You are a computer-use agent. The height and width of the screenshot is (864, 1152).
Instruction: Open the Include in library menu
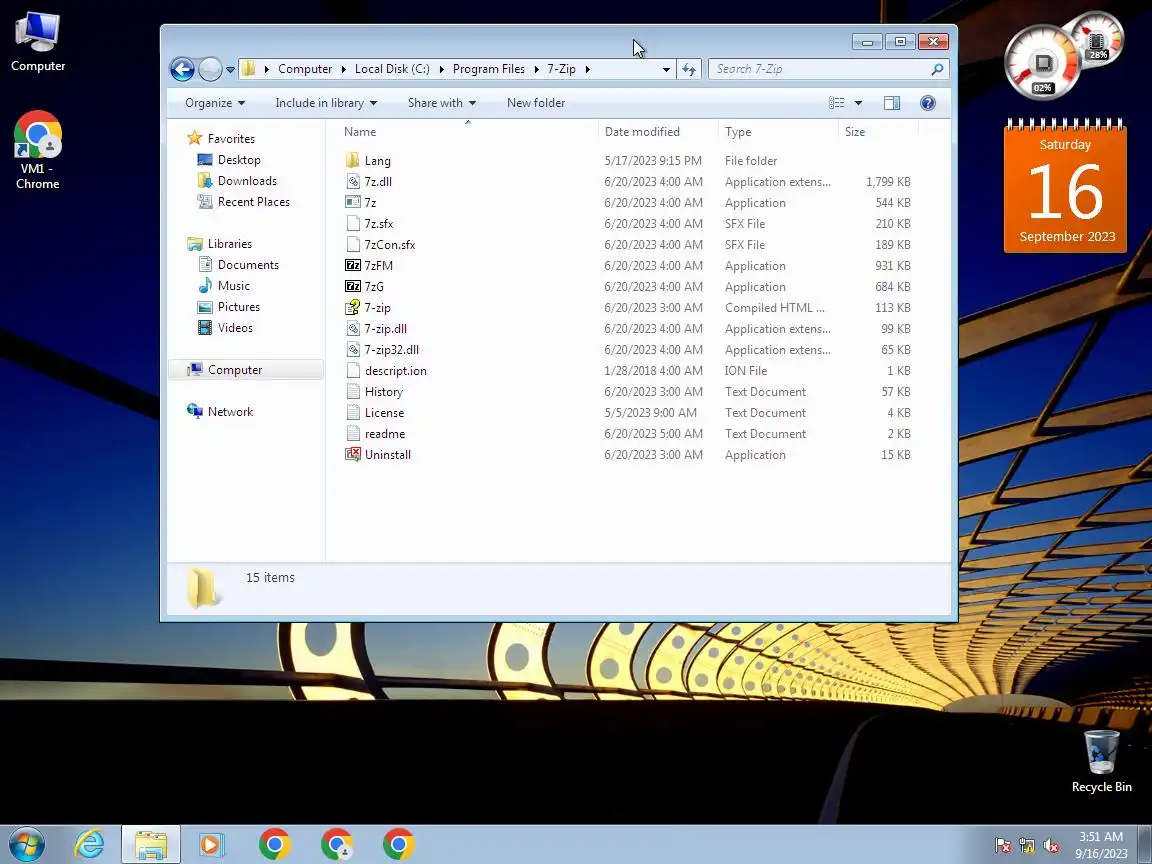[x=325, y=103]
